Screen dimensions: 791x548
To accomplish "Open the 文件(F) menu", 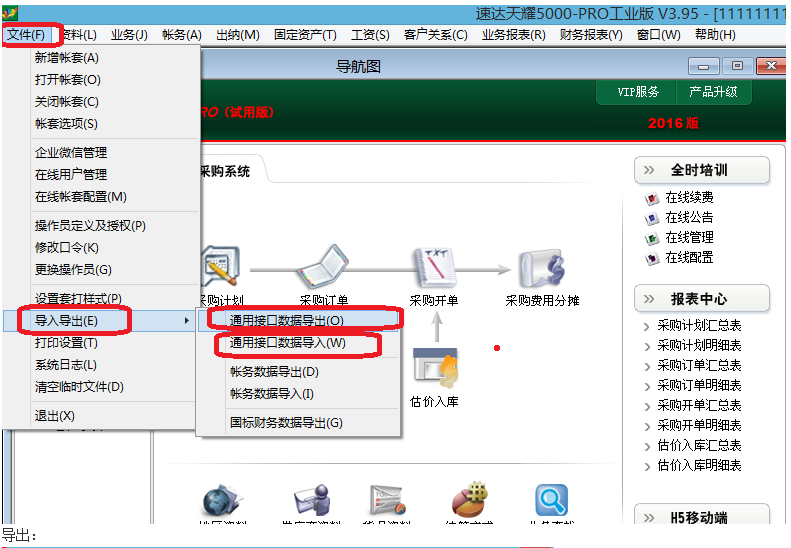I will click(26, 35).
